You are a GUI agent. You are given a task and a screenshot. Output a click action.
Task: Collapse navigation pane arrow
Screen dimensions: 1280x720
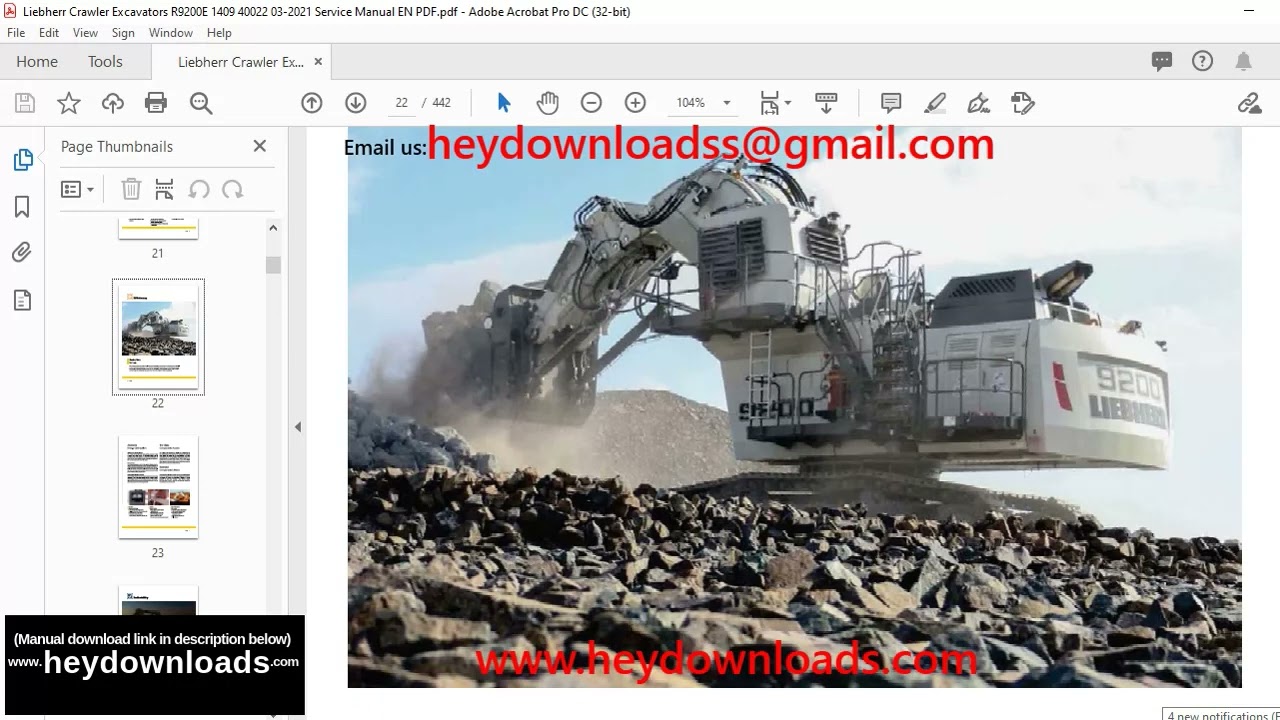(x=297, y=427)
